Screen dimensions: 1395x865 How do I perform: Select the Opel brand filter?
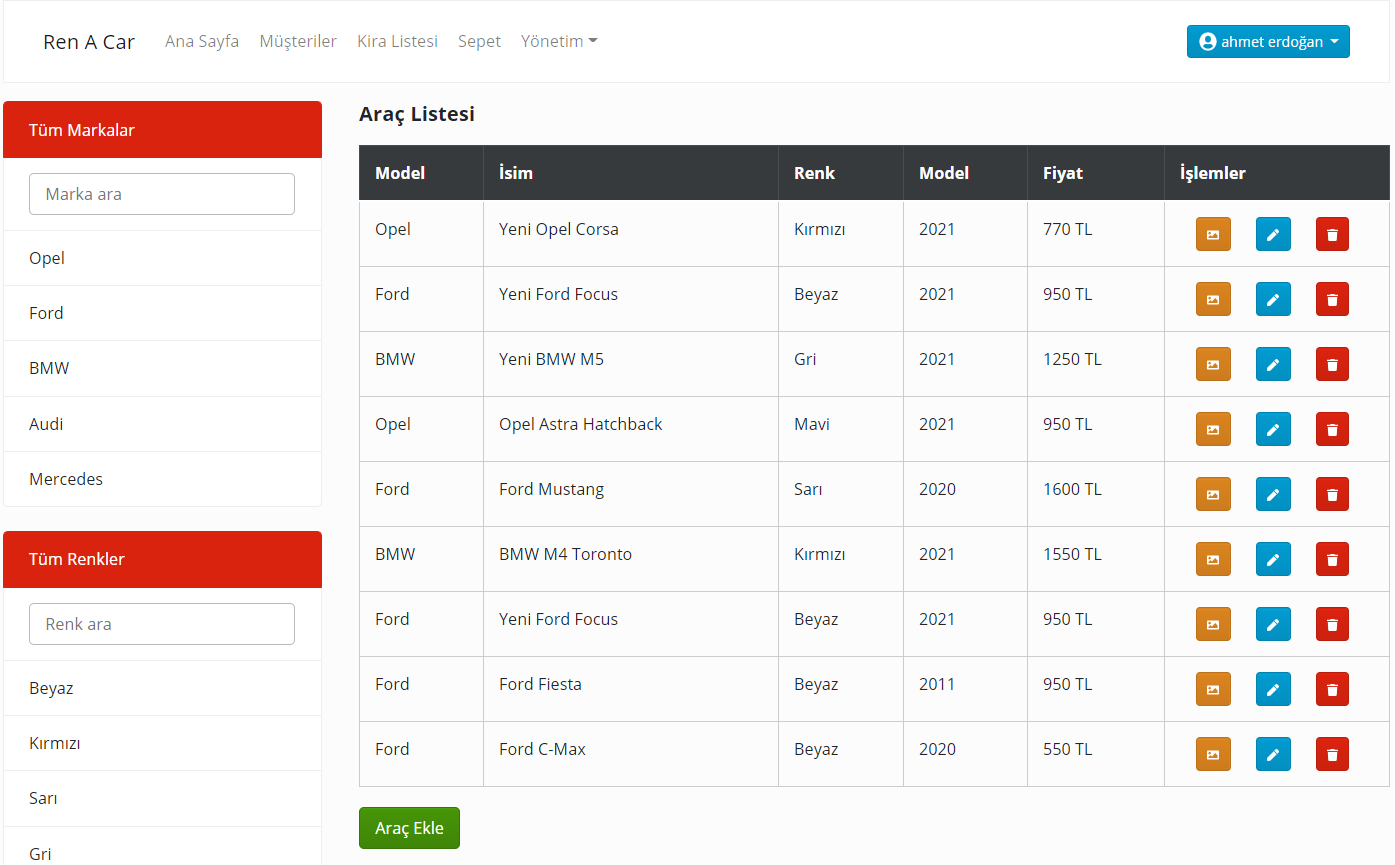pos(46,258)
